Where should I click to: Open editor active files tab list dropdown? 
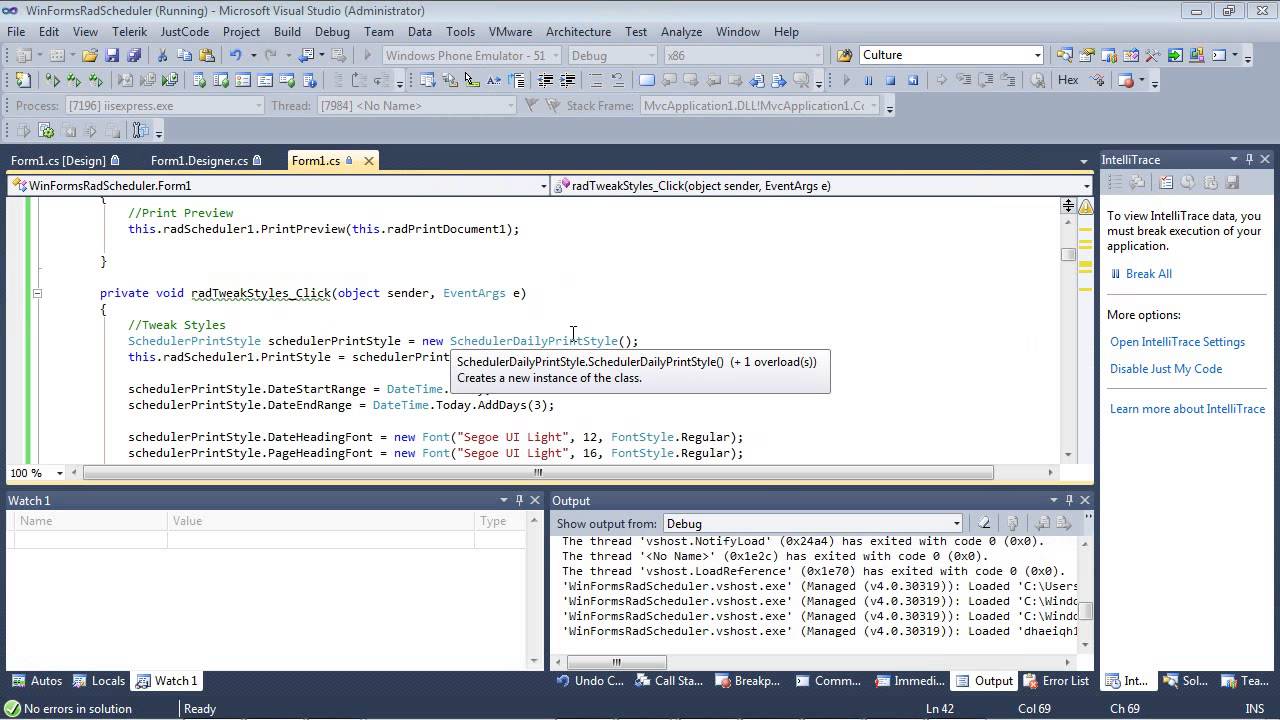click(x=1084, y=161)
